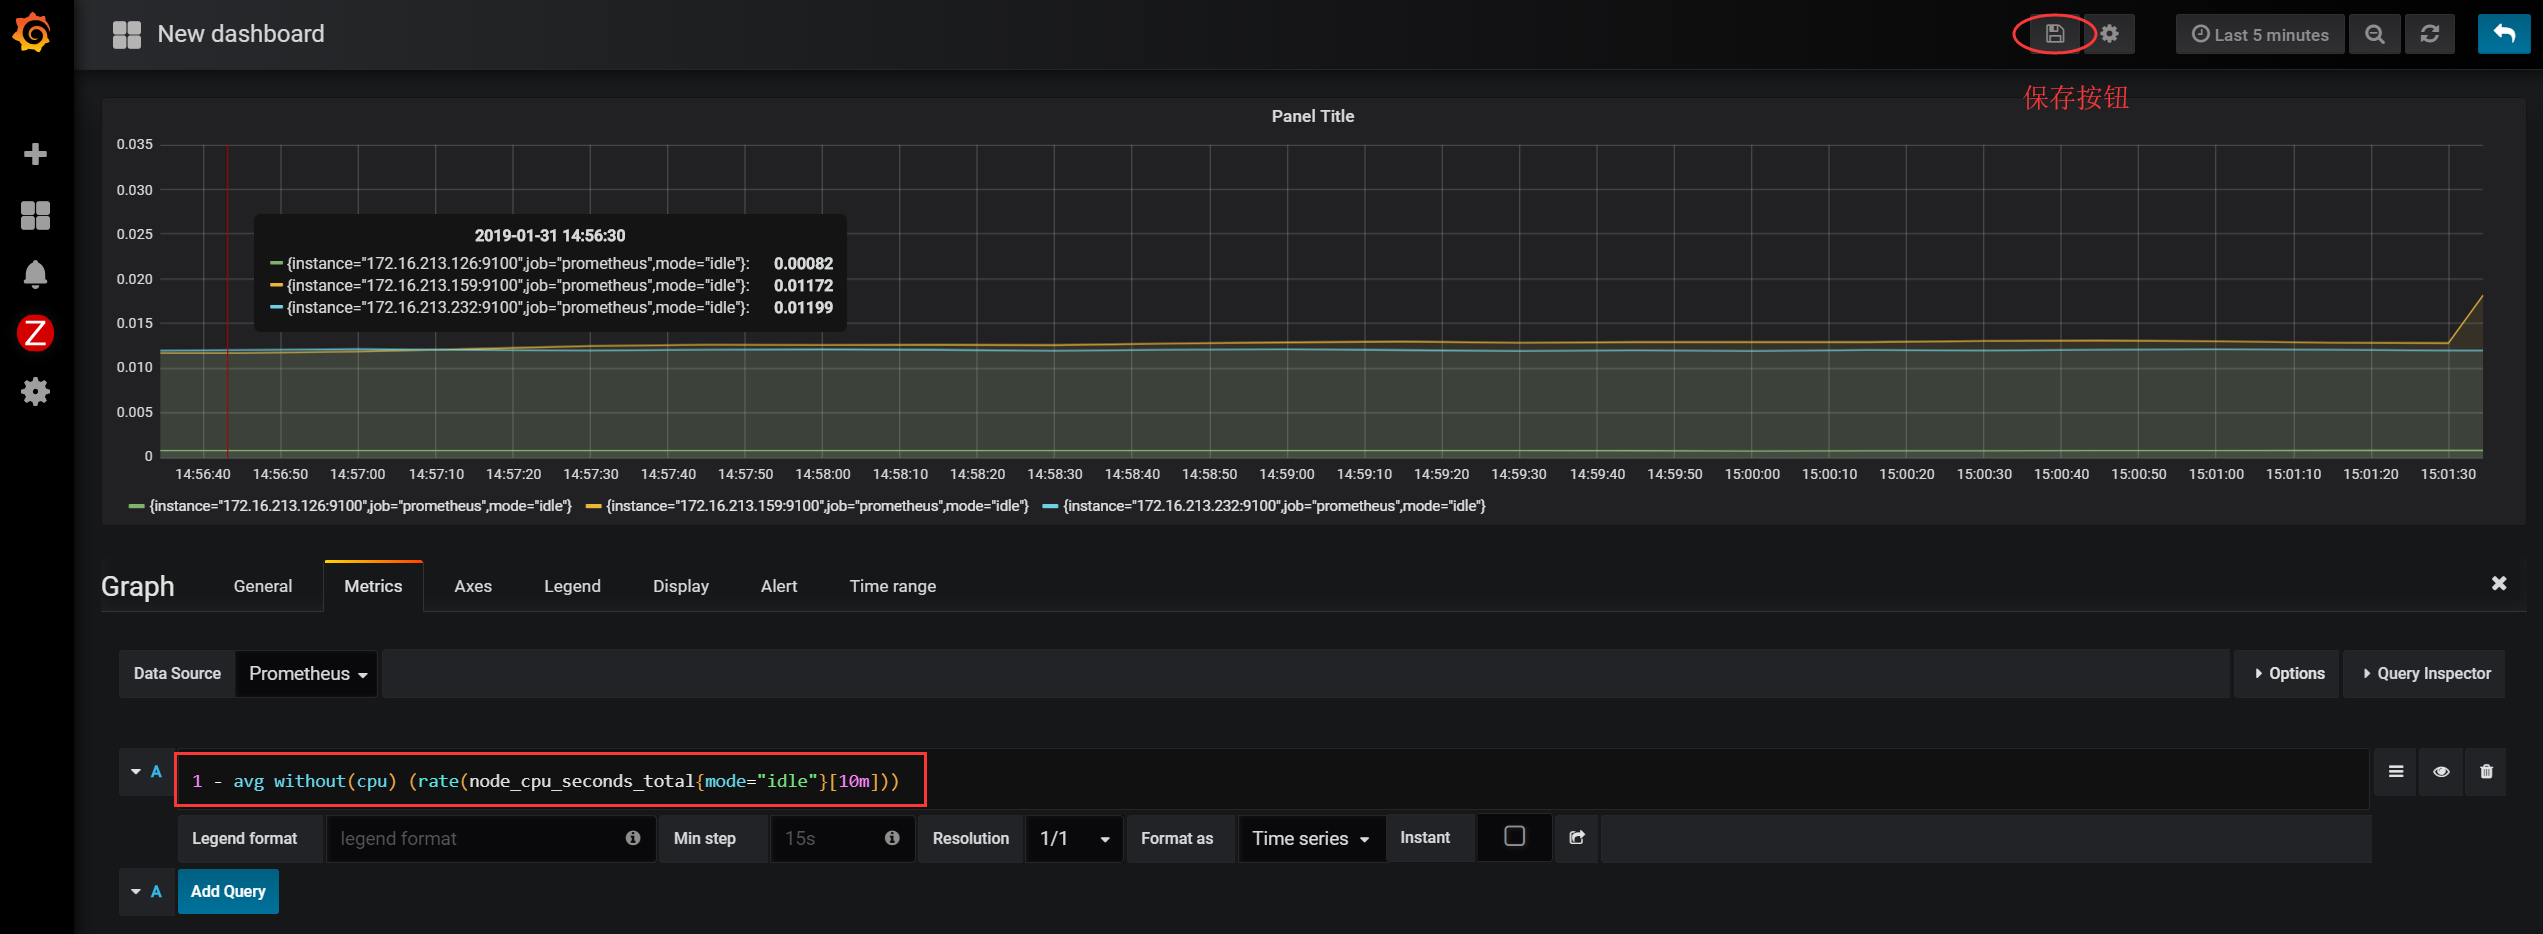Open the Create plus icon in sidebar
The width and height of the screenshot is (2543, 934).
click(35, 154)
